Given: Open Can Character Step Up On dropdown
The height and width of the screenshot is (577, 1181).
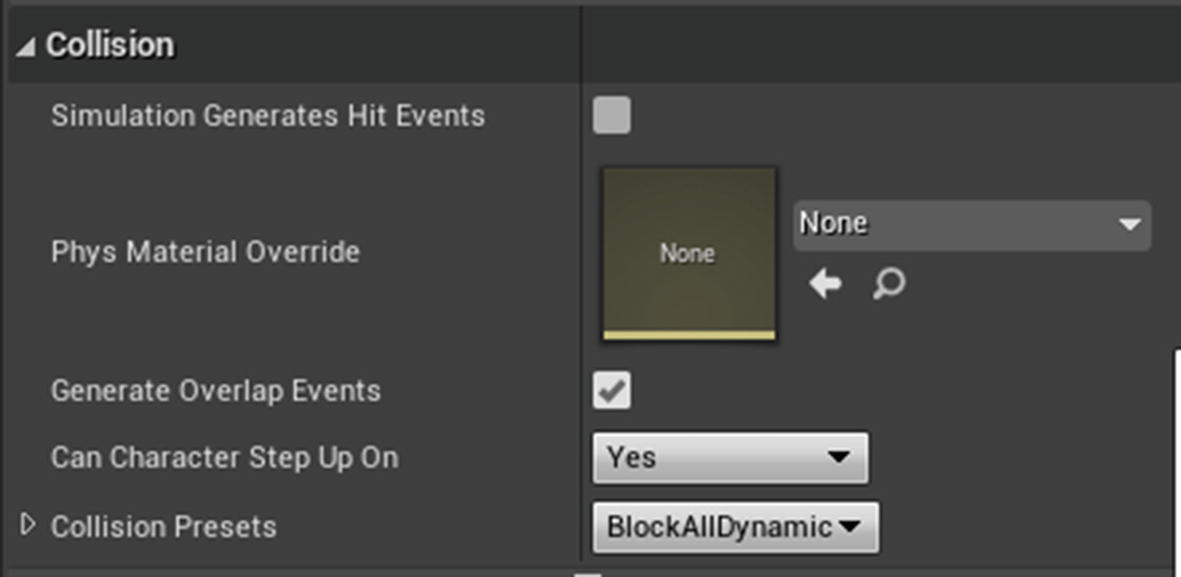Looking at the screenshot, I should tap(730, 457).
